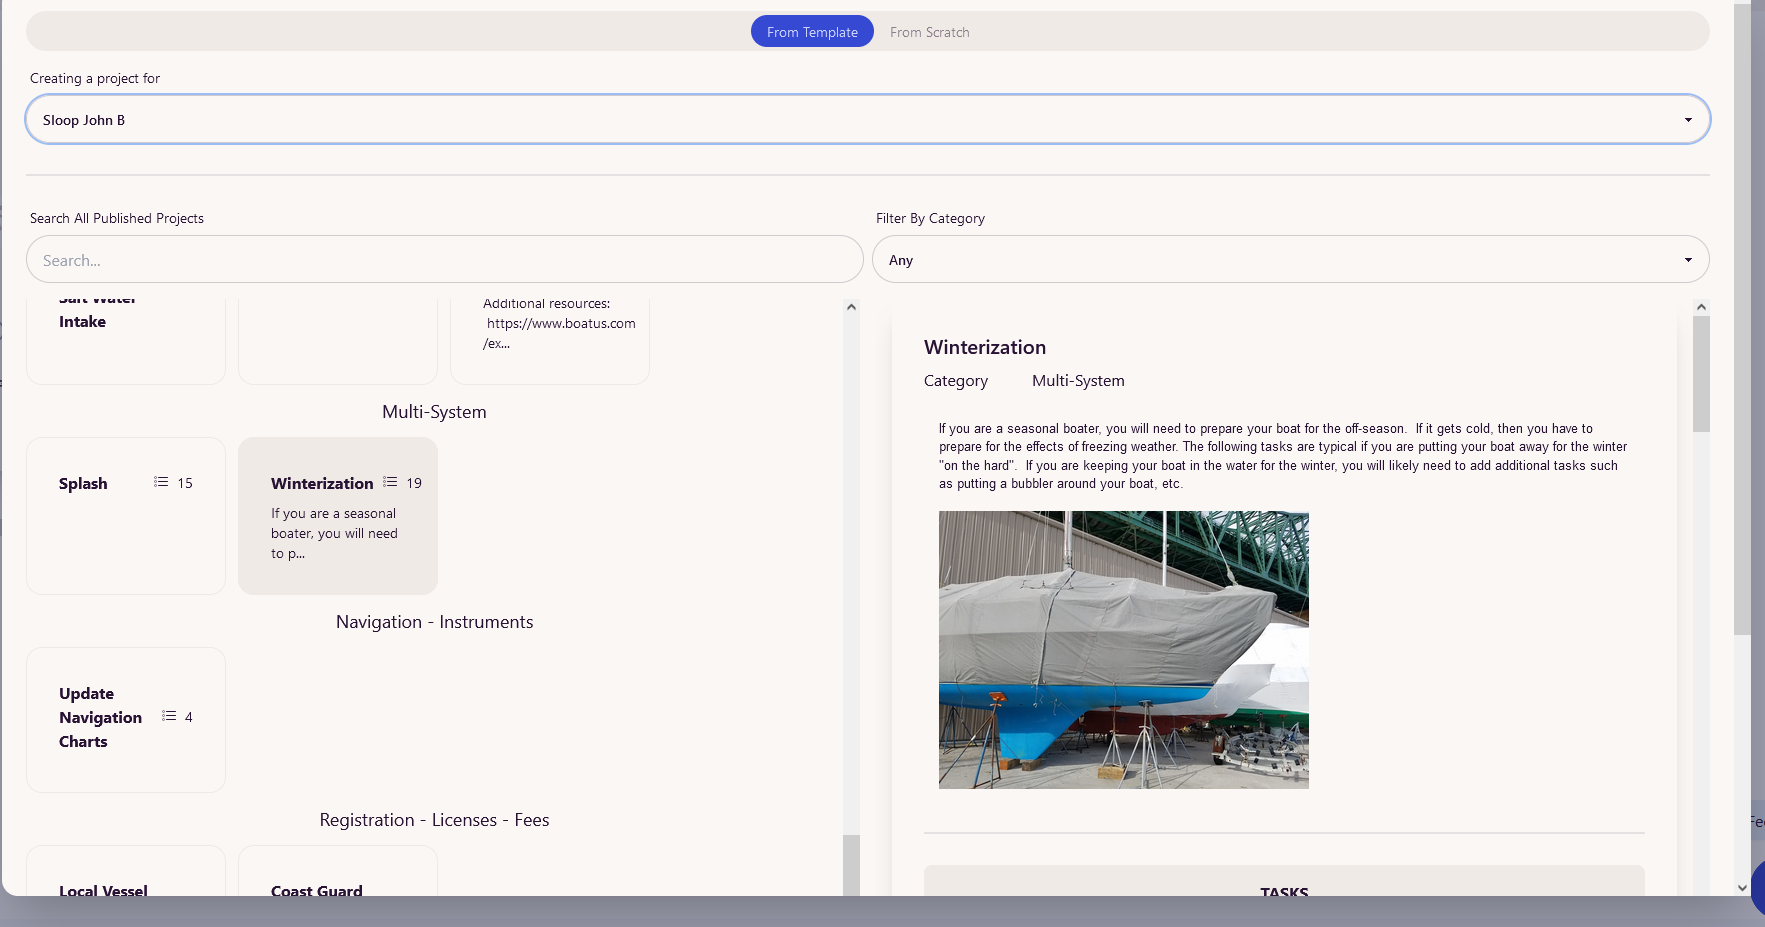Screen dimensions: 1765x927
Task: Click the Winterization description paragraph
Action: pyautogui.click(x=1283, y=456)
